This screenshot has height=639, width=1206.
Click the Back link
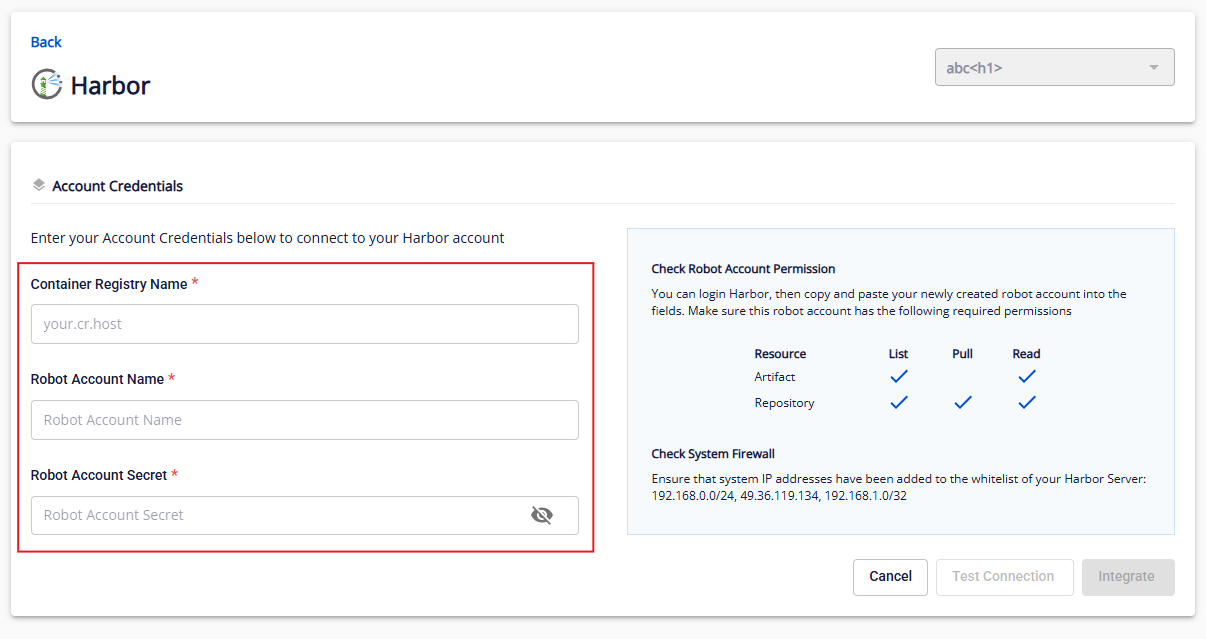(46, 42)
